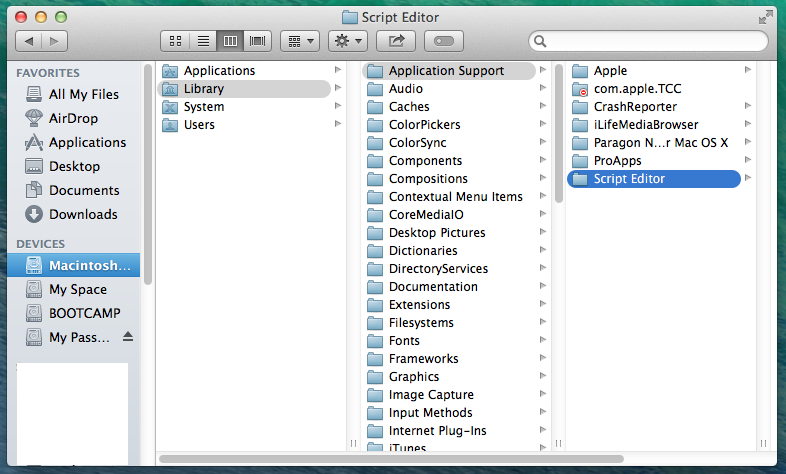Open Downloads in the sidebar
The width and height of the screenshot is (786, 474).
(x=72, y=214)
